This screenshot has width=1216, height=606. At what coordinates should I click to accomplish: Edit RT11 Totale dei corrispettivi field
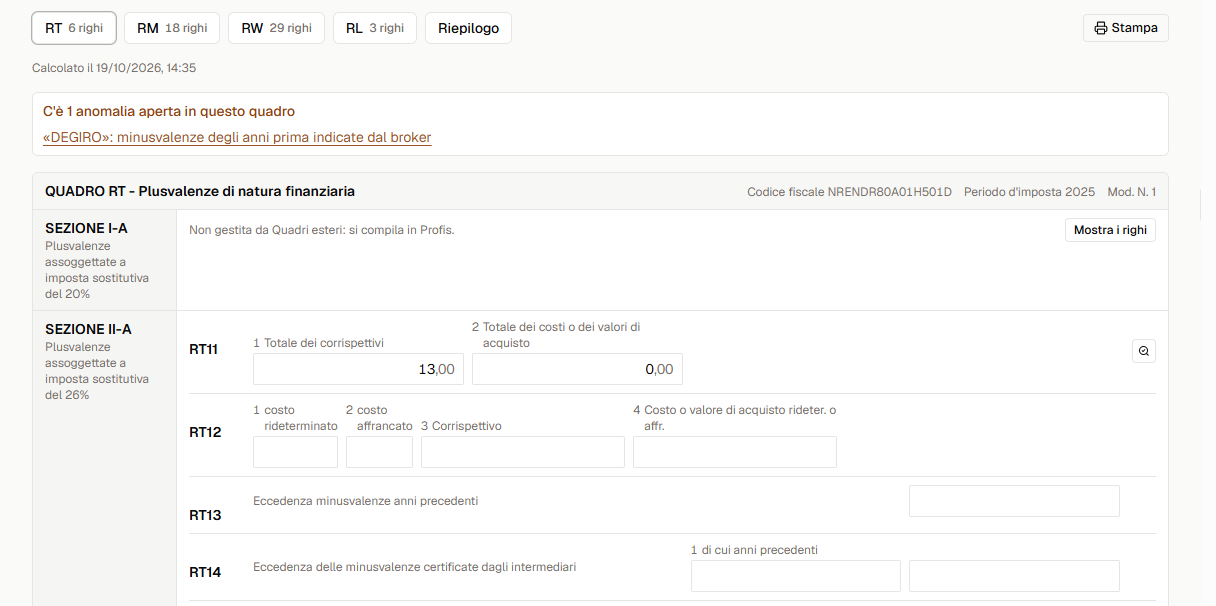pyautogui.click(x=358, y=369)
